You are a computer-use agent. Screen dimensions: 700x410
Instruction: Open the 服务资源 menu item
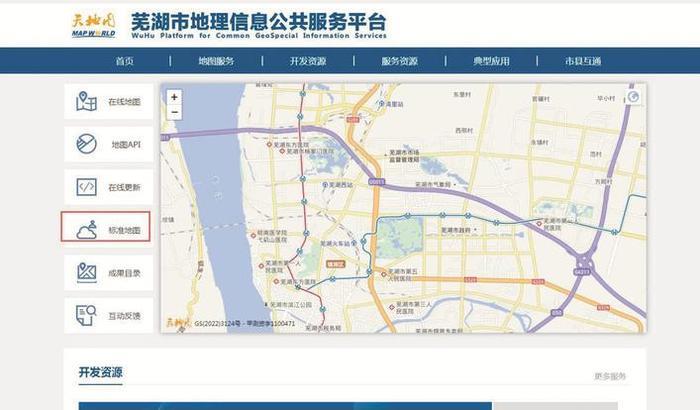400,61
